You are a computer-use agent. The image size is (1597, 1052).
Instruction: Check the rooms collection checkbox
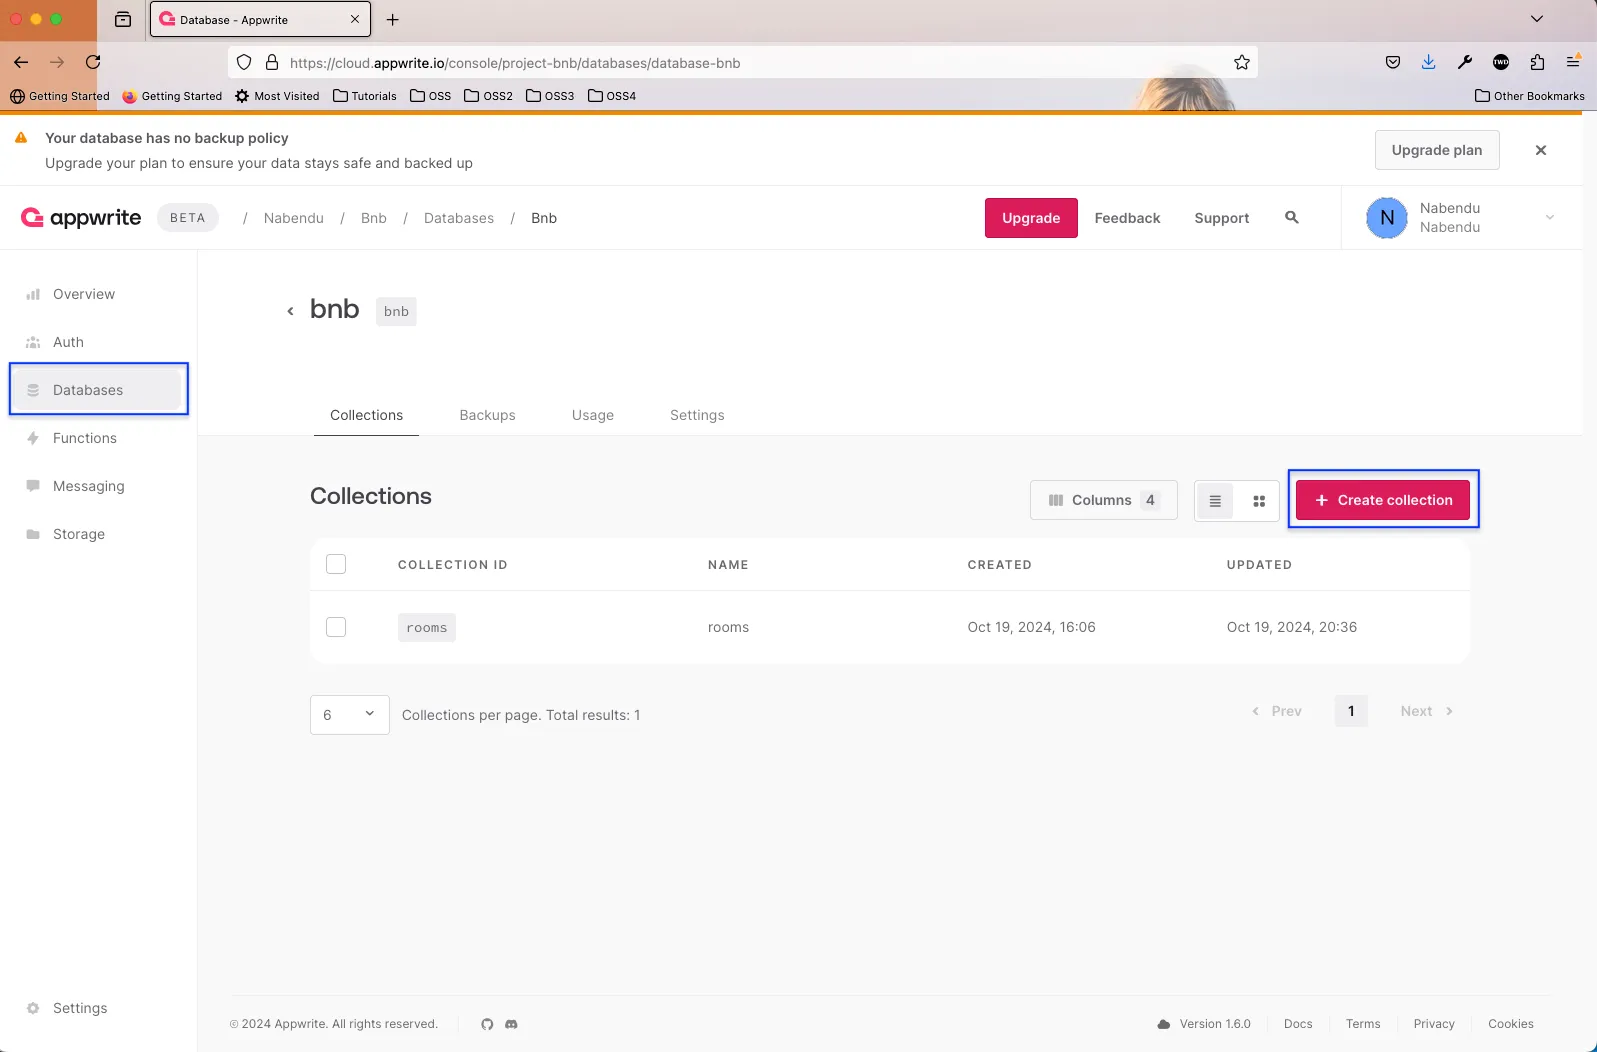(336, 627)
